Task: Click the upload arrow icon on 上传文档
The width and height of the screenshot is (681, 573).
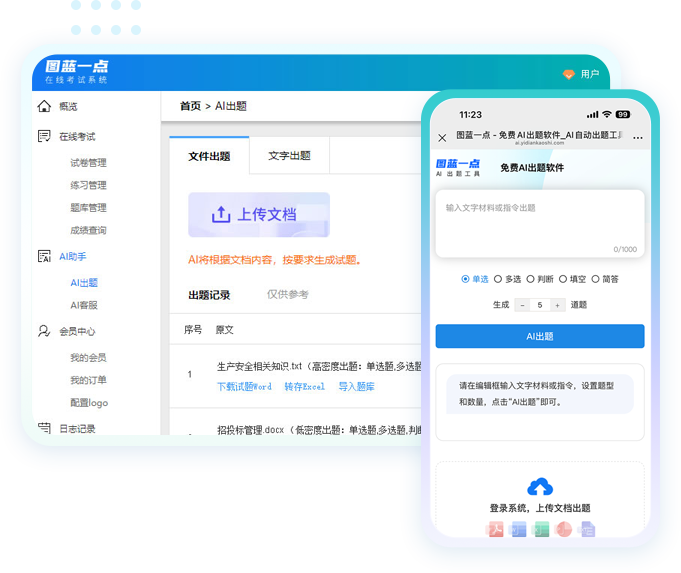Action: tap(221, 214)
